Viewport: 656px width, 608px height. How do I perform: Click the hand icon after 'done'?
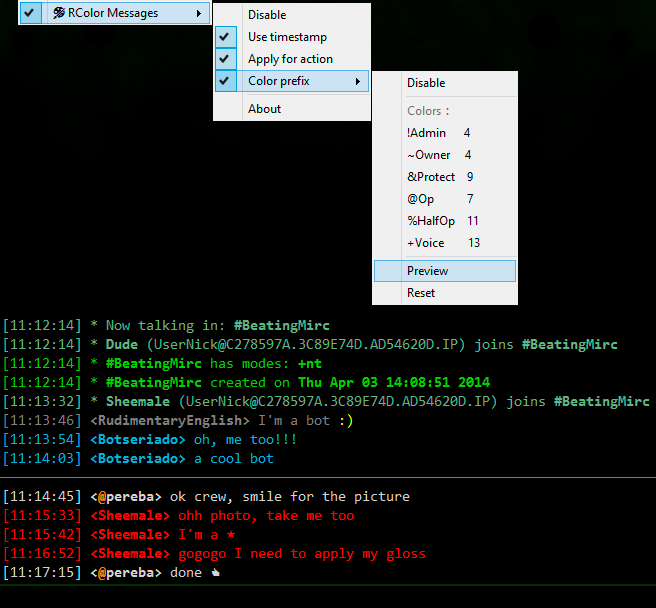[215, 573]
